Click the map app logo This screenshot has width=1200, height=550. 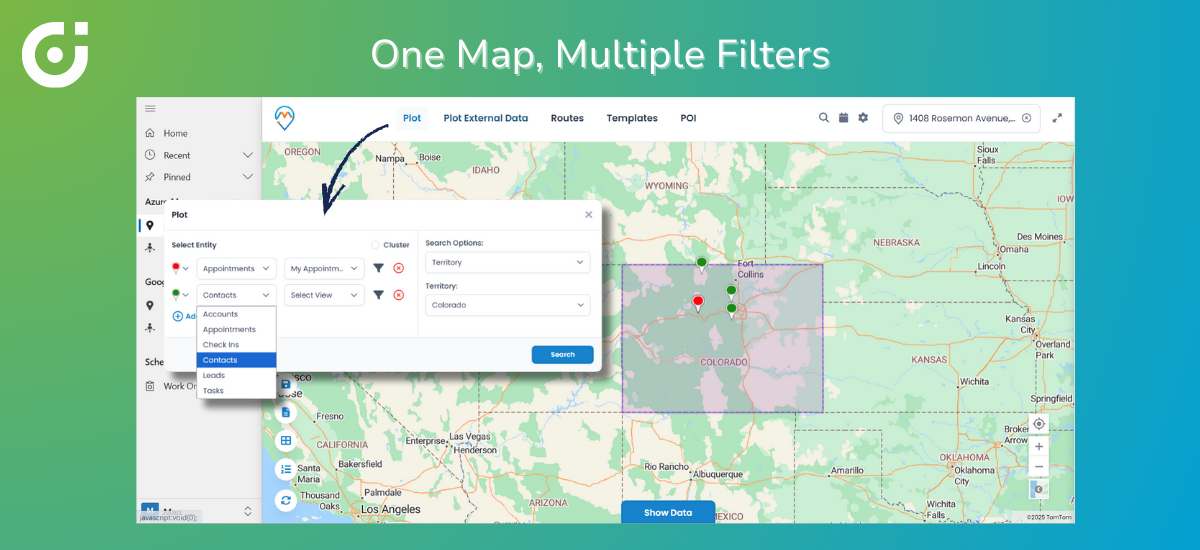285,118
